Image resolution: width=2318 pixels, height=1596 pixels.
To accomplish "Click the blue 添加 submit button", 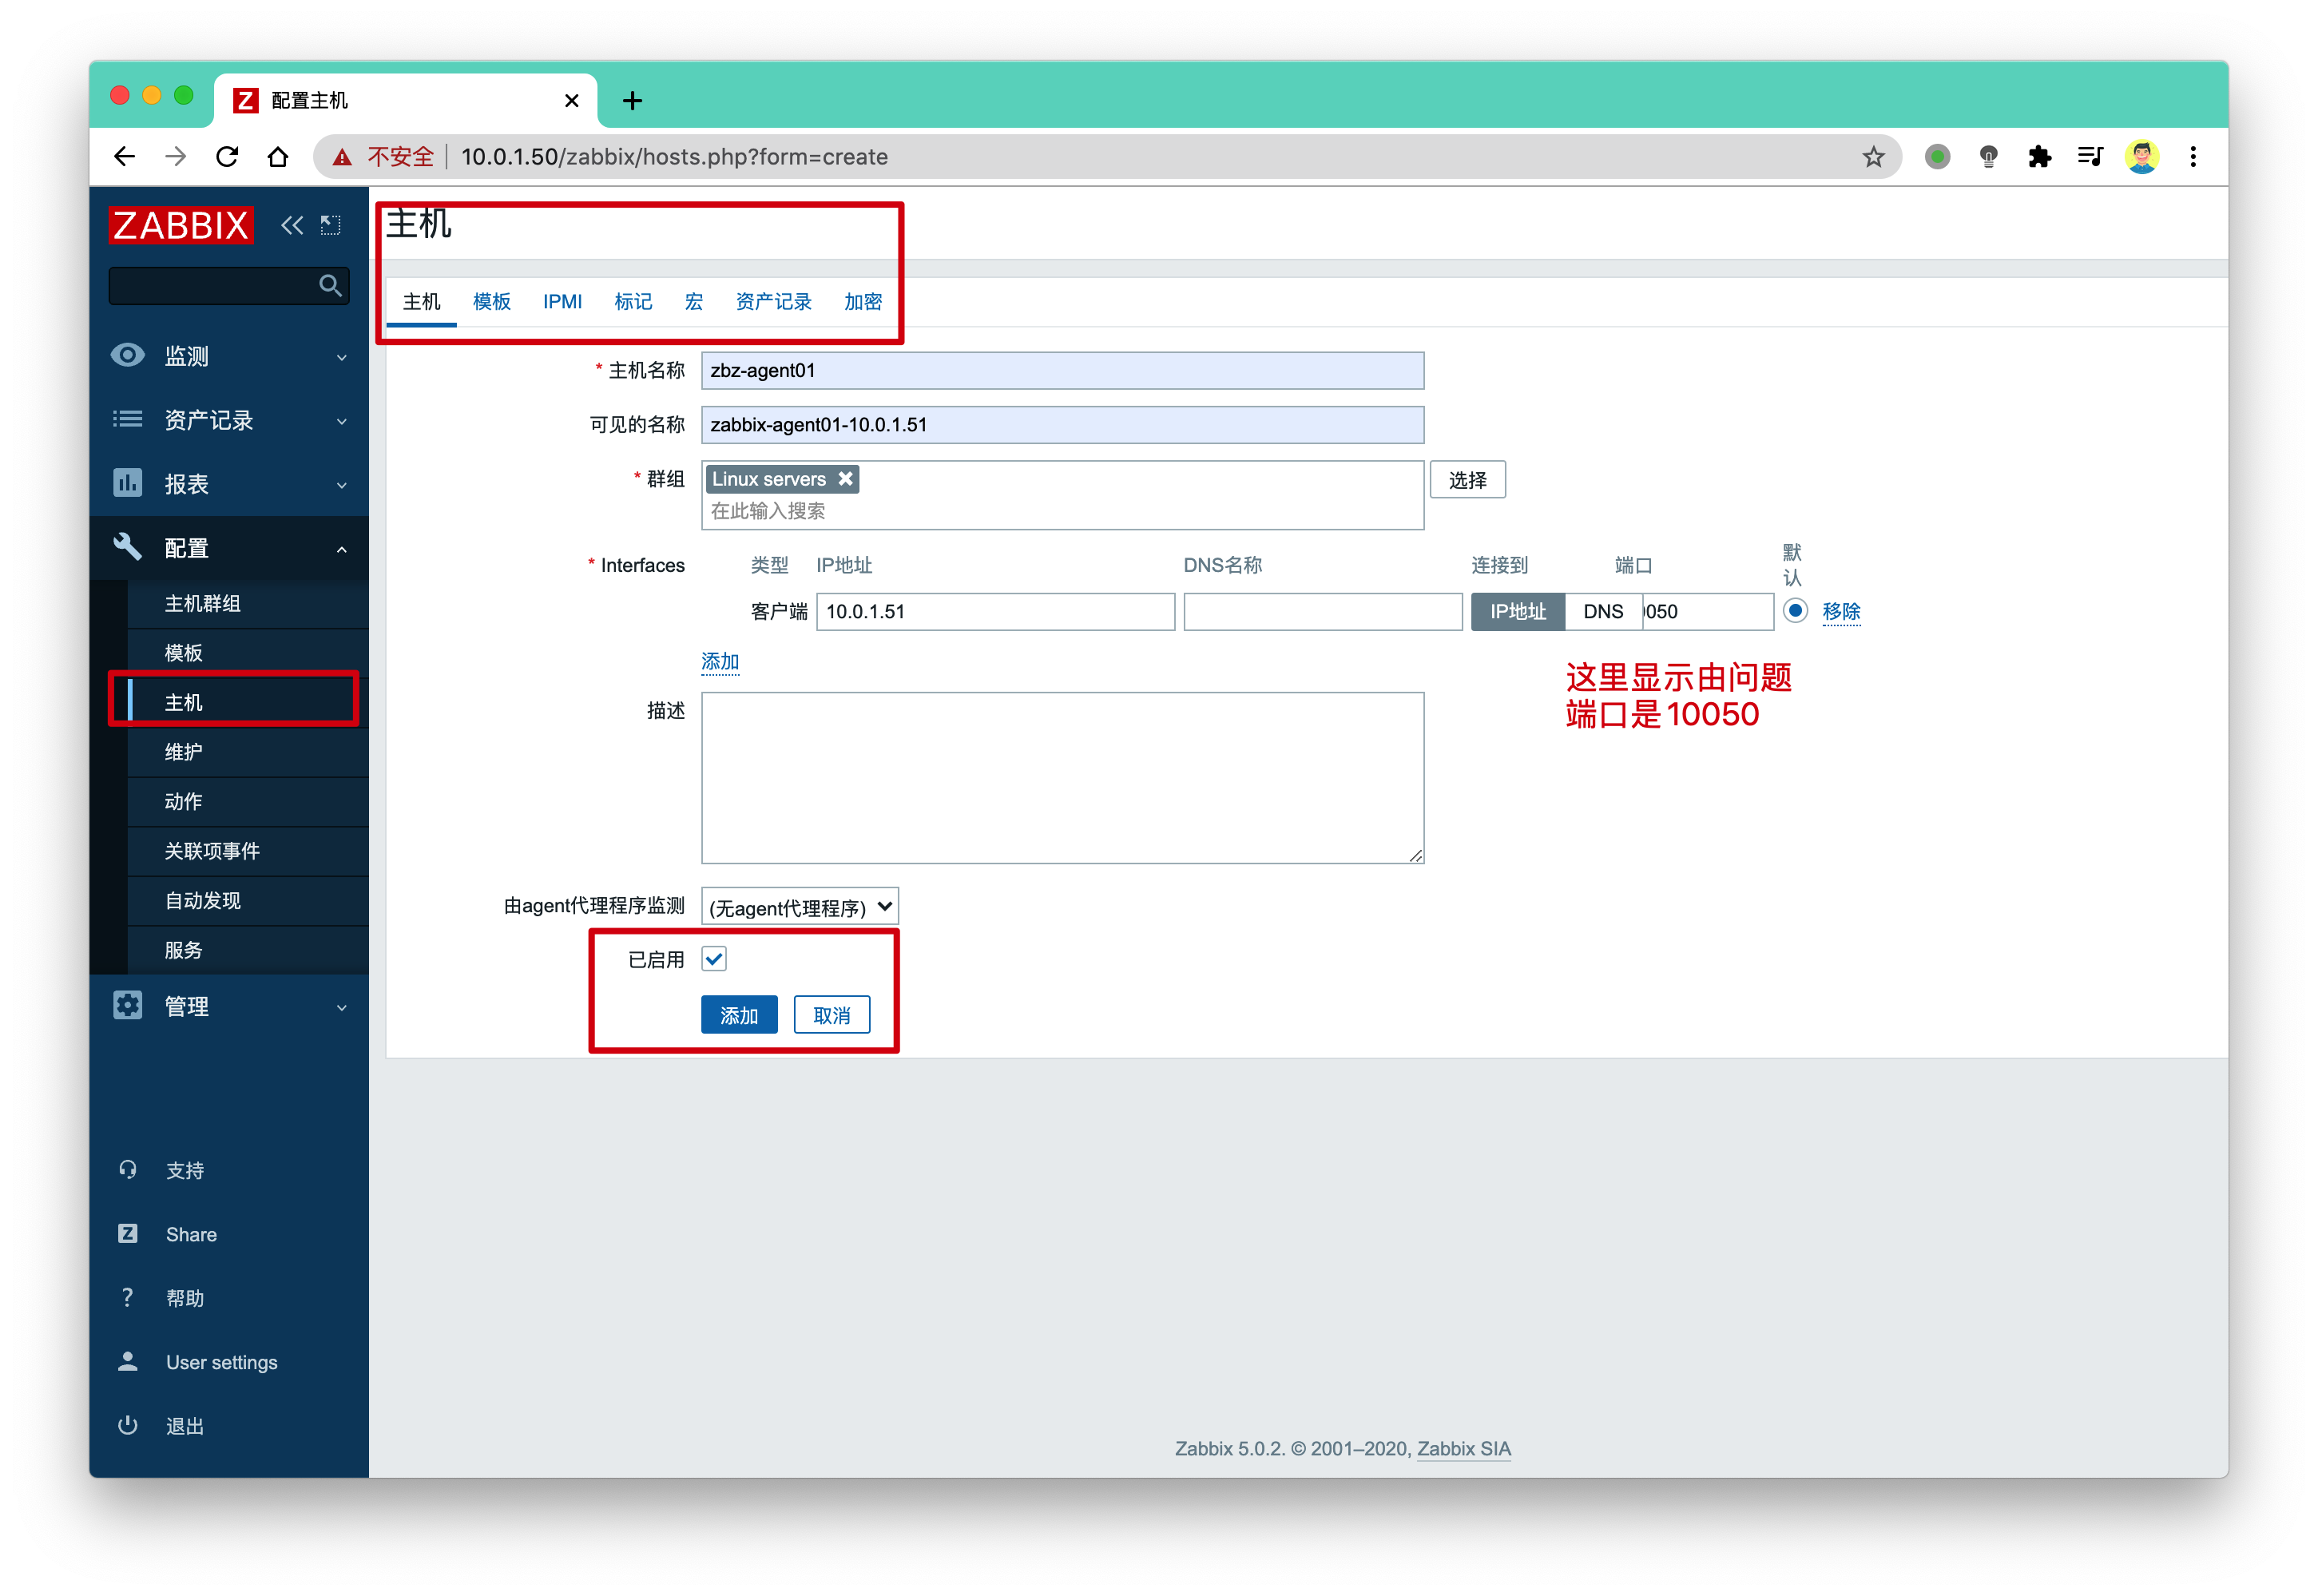I will click(x=739, y=1016).
